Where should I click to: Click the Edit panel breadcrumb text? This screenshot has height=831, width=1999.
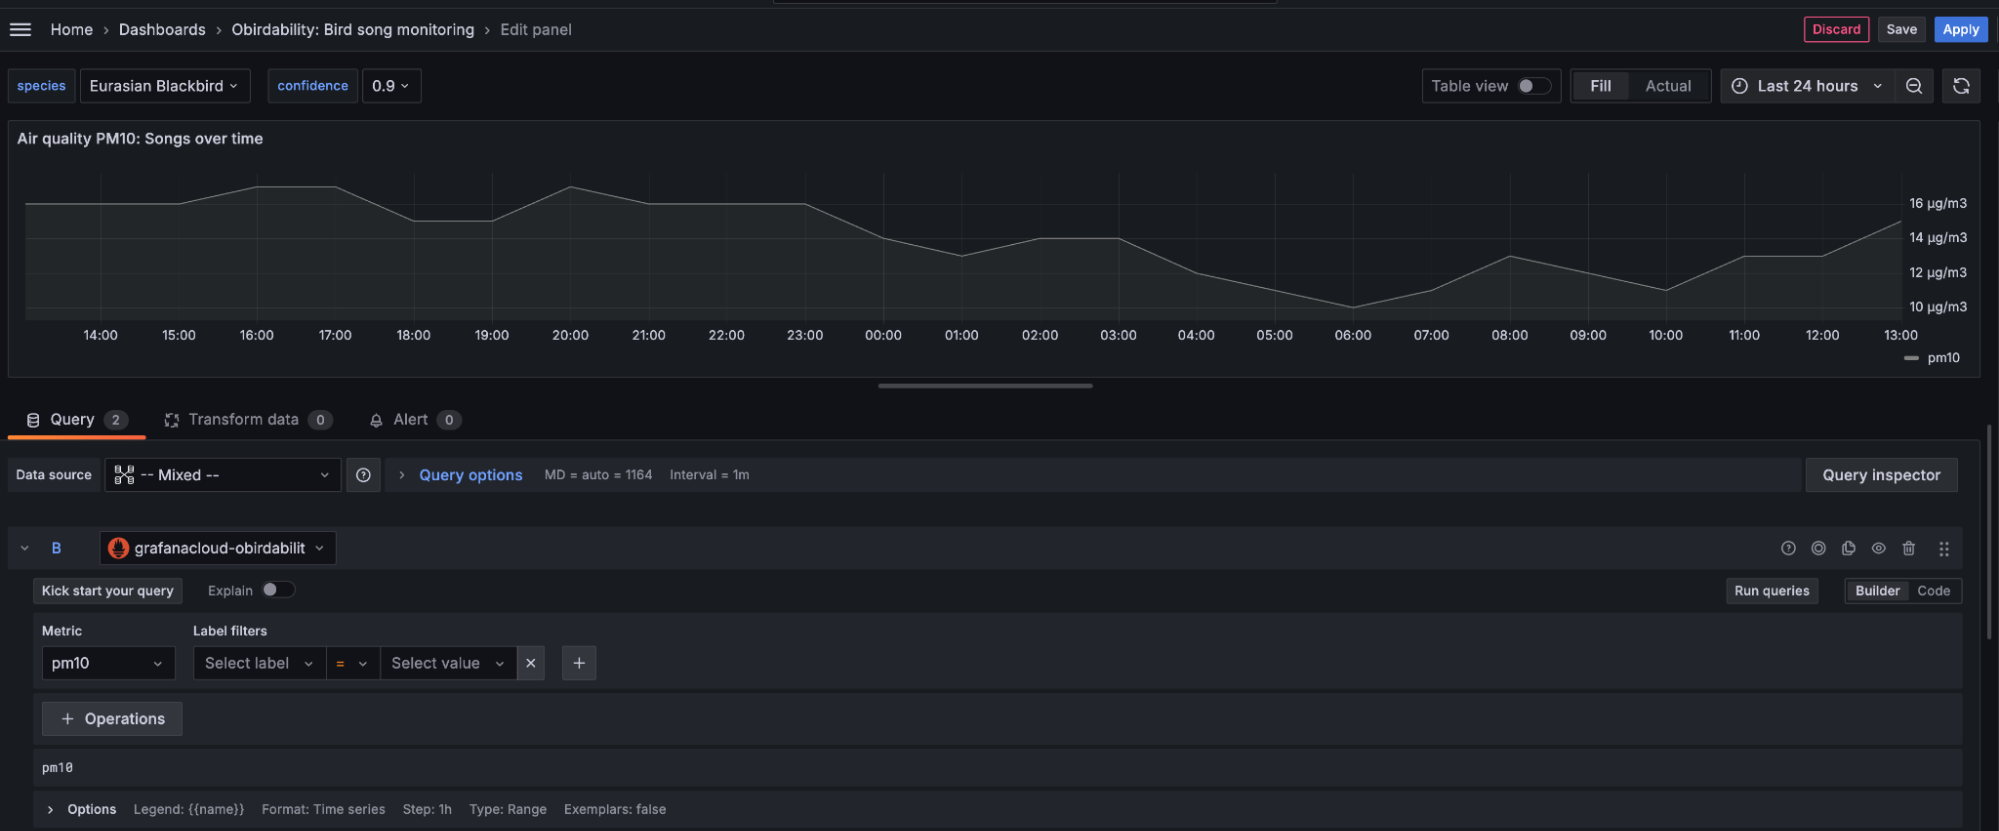point(536,30)
